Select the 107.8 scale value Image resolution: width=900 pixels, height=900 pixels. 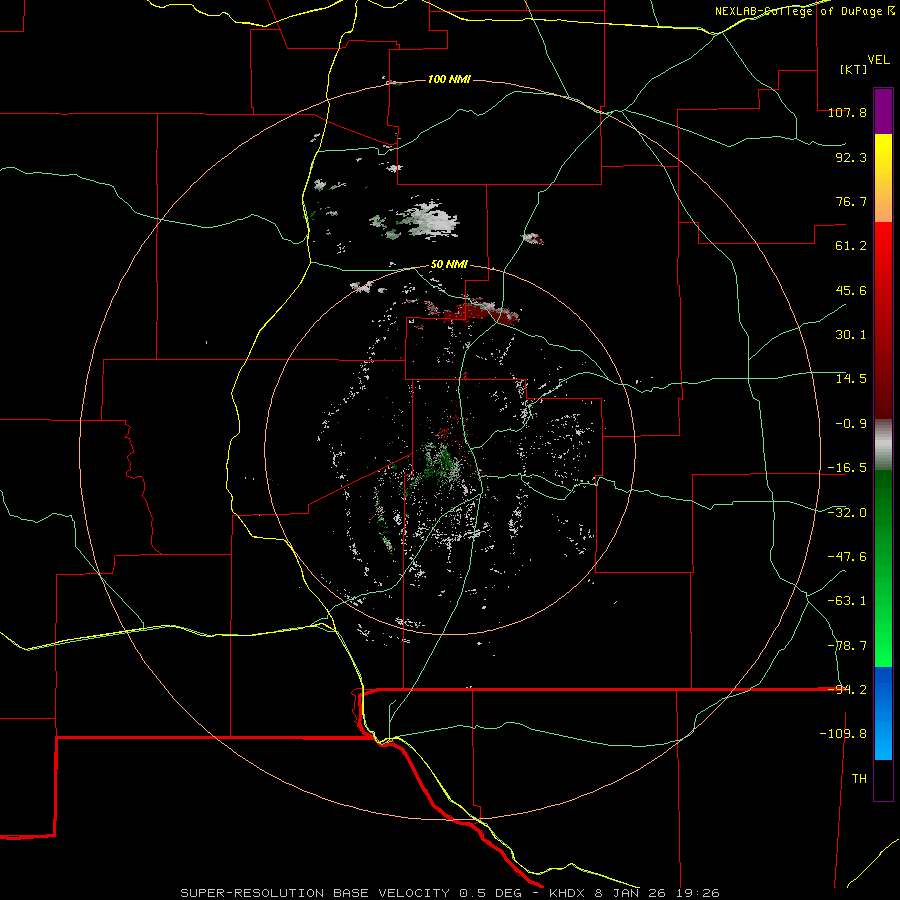847,112
